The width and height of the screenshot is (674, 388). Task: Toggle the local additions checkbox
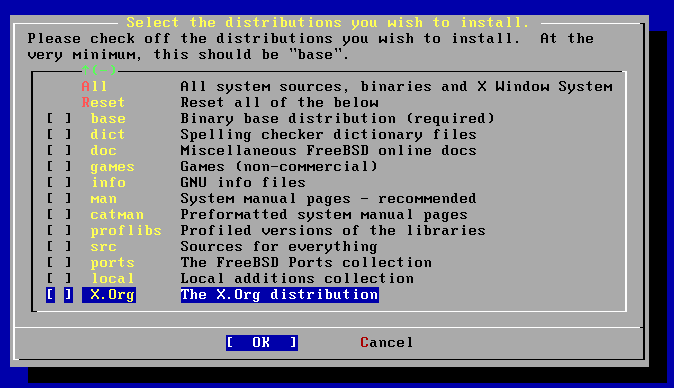point(59,278)
